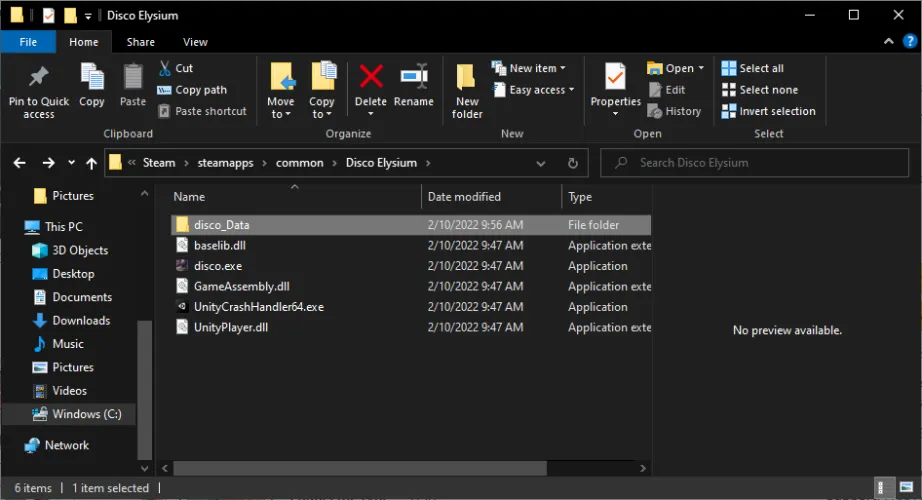The image size is (922, 500).
Task: Click Select all in ribbon
Action: point(752,68)
